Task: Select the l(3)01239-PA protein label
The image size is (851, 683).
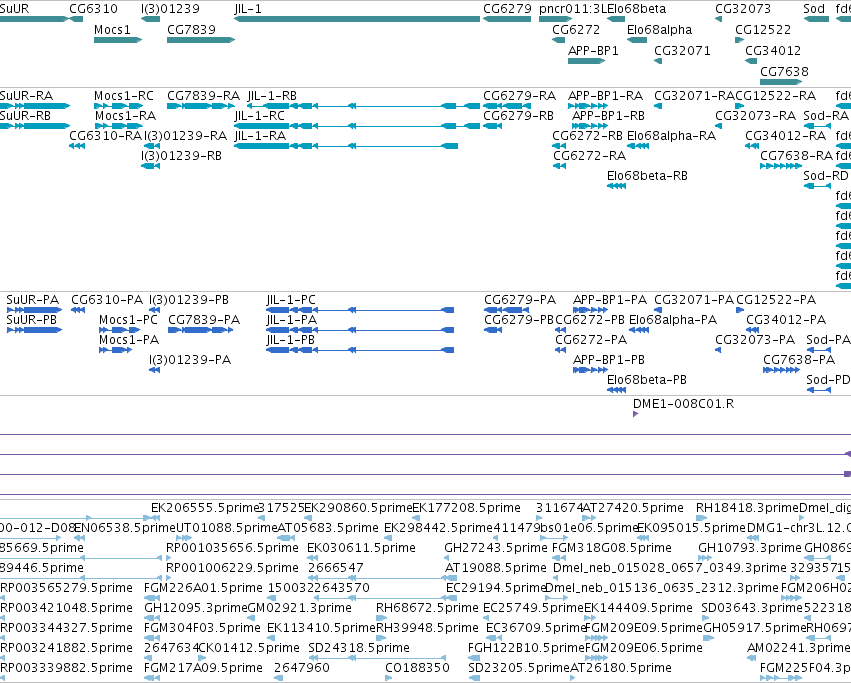Action: [190, 360]
